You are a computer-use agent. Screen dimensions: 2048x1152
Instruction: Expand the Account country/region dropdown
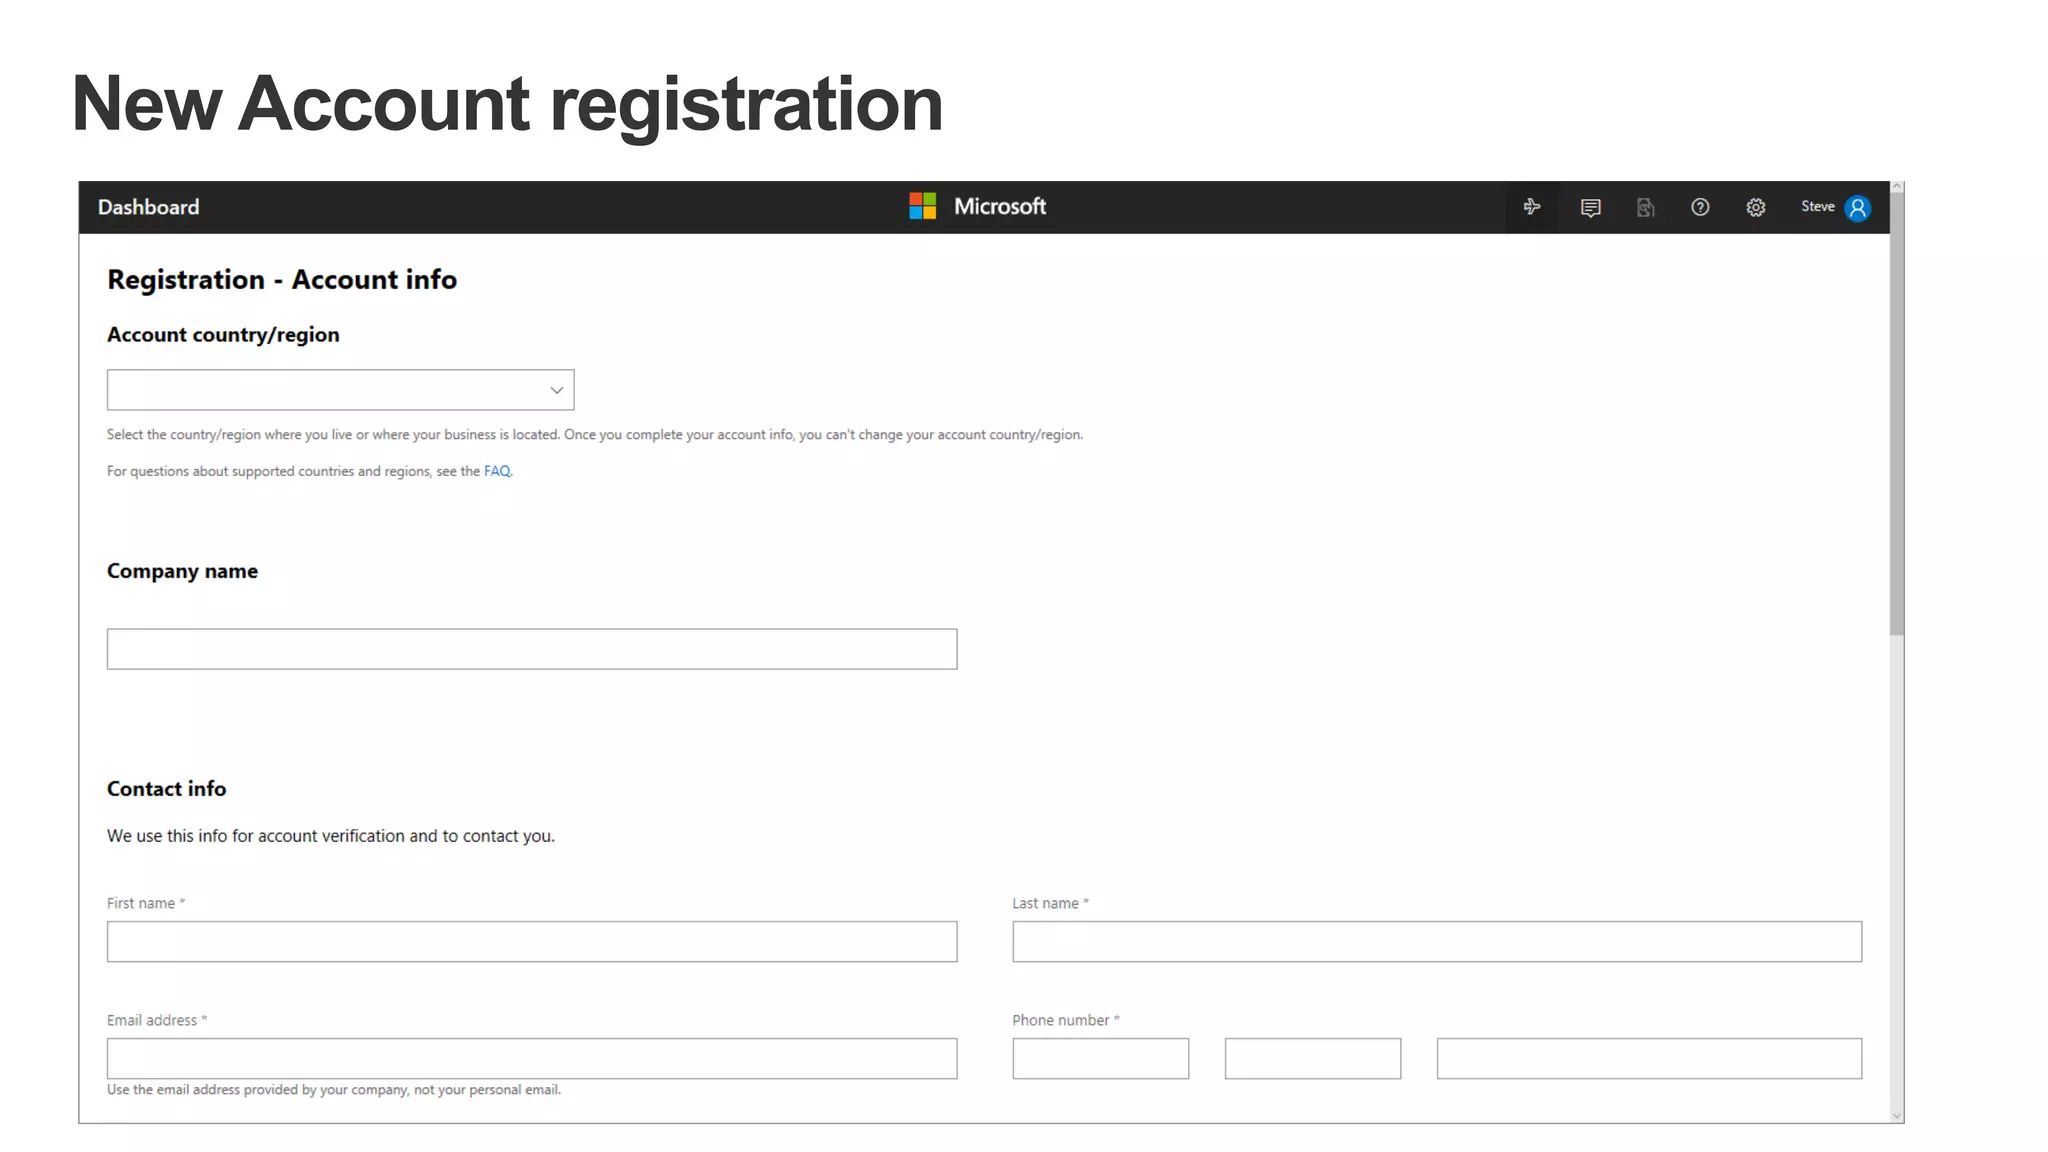pyautogui.click(x=340, y=390)
